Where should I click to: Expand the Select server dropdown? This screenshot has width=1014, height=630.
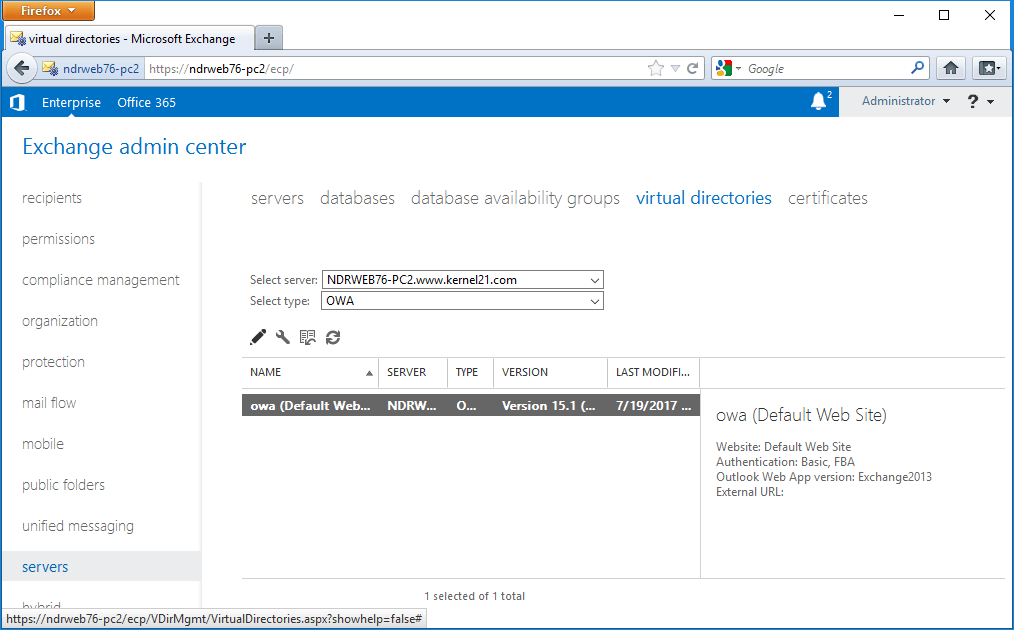pos(462,280)
